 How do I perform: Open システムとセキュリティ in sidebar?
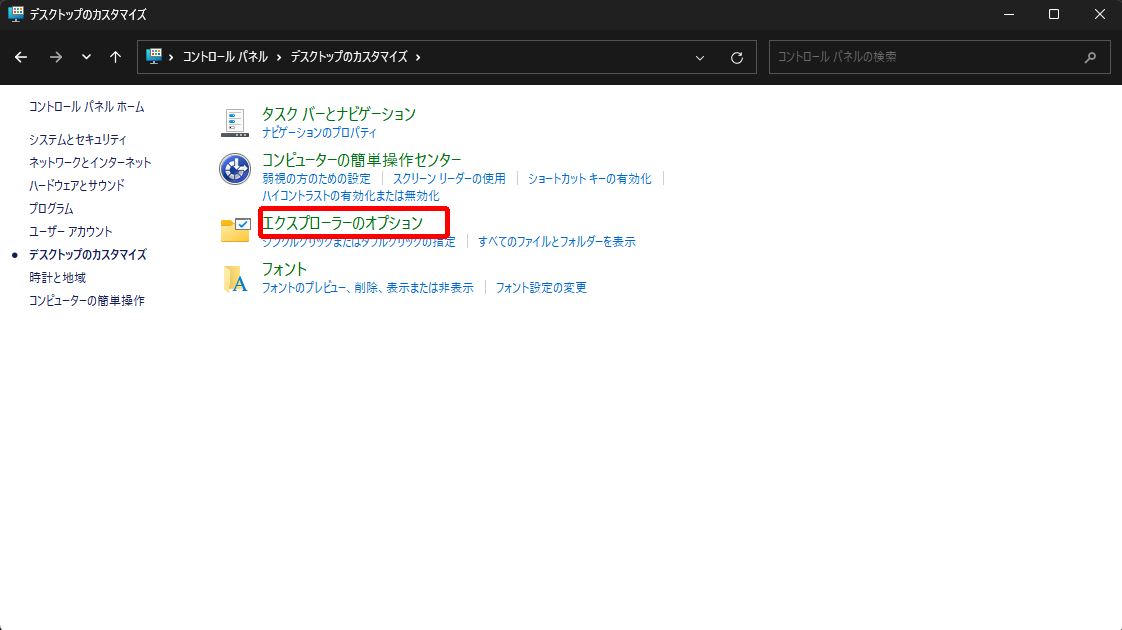coord(77,140)
